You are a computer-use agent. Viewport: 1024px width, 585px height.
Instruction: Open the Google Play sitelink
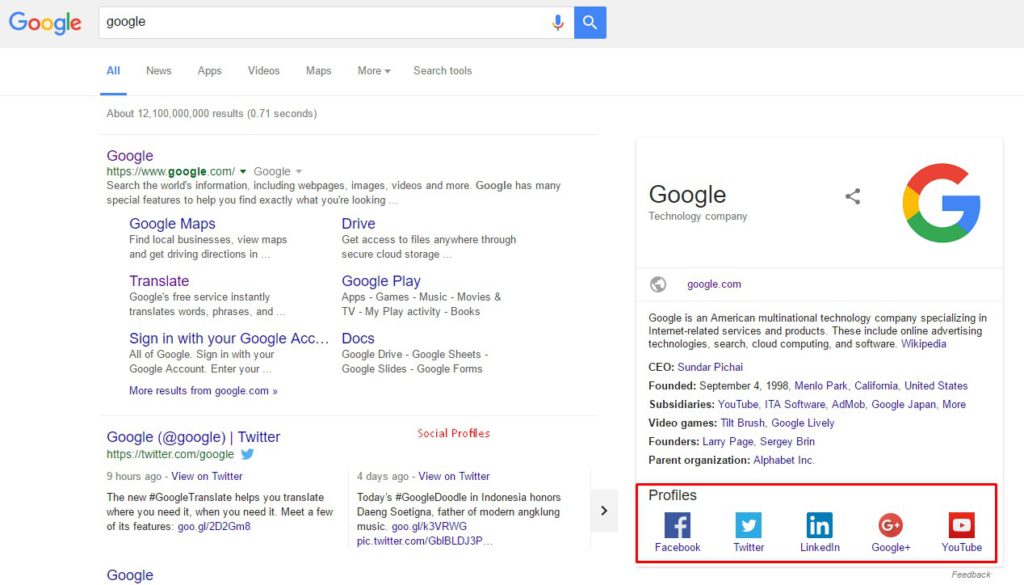381,281
